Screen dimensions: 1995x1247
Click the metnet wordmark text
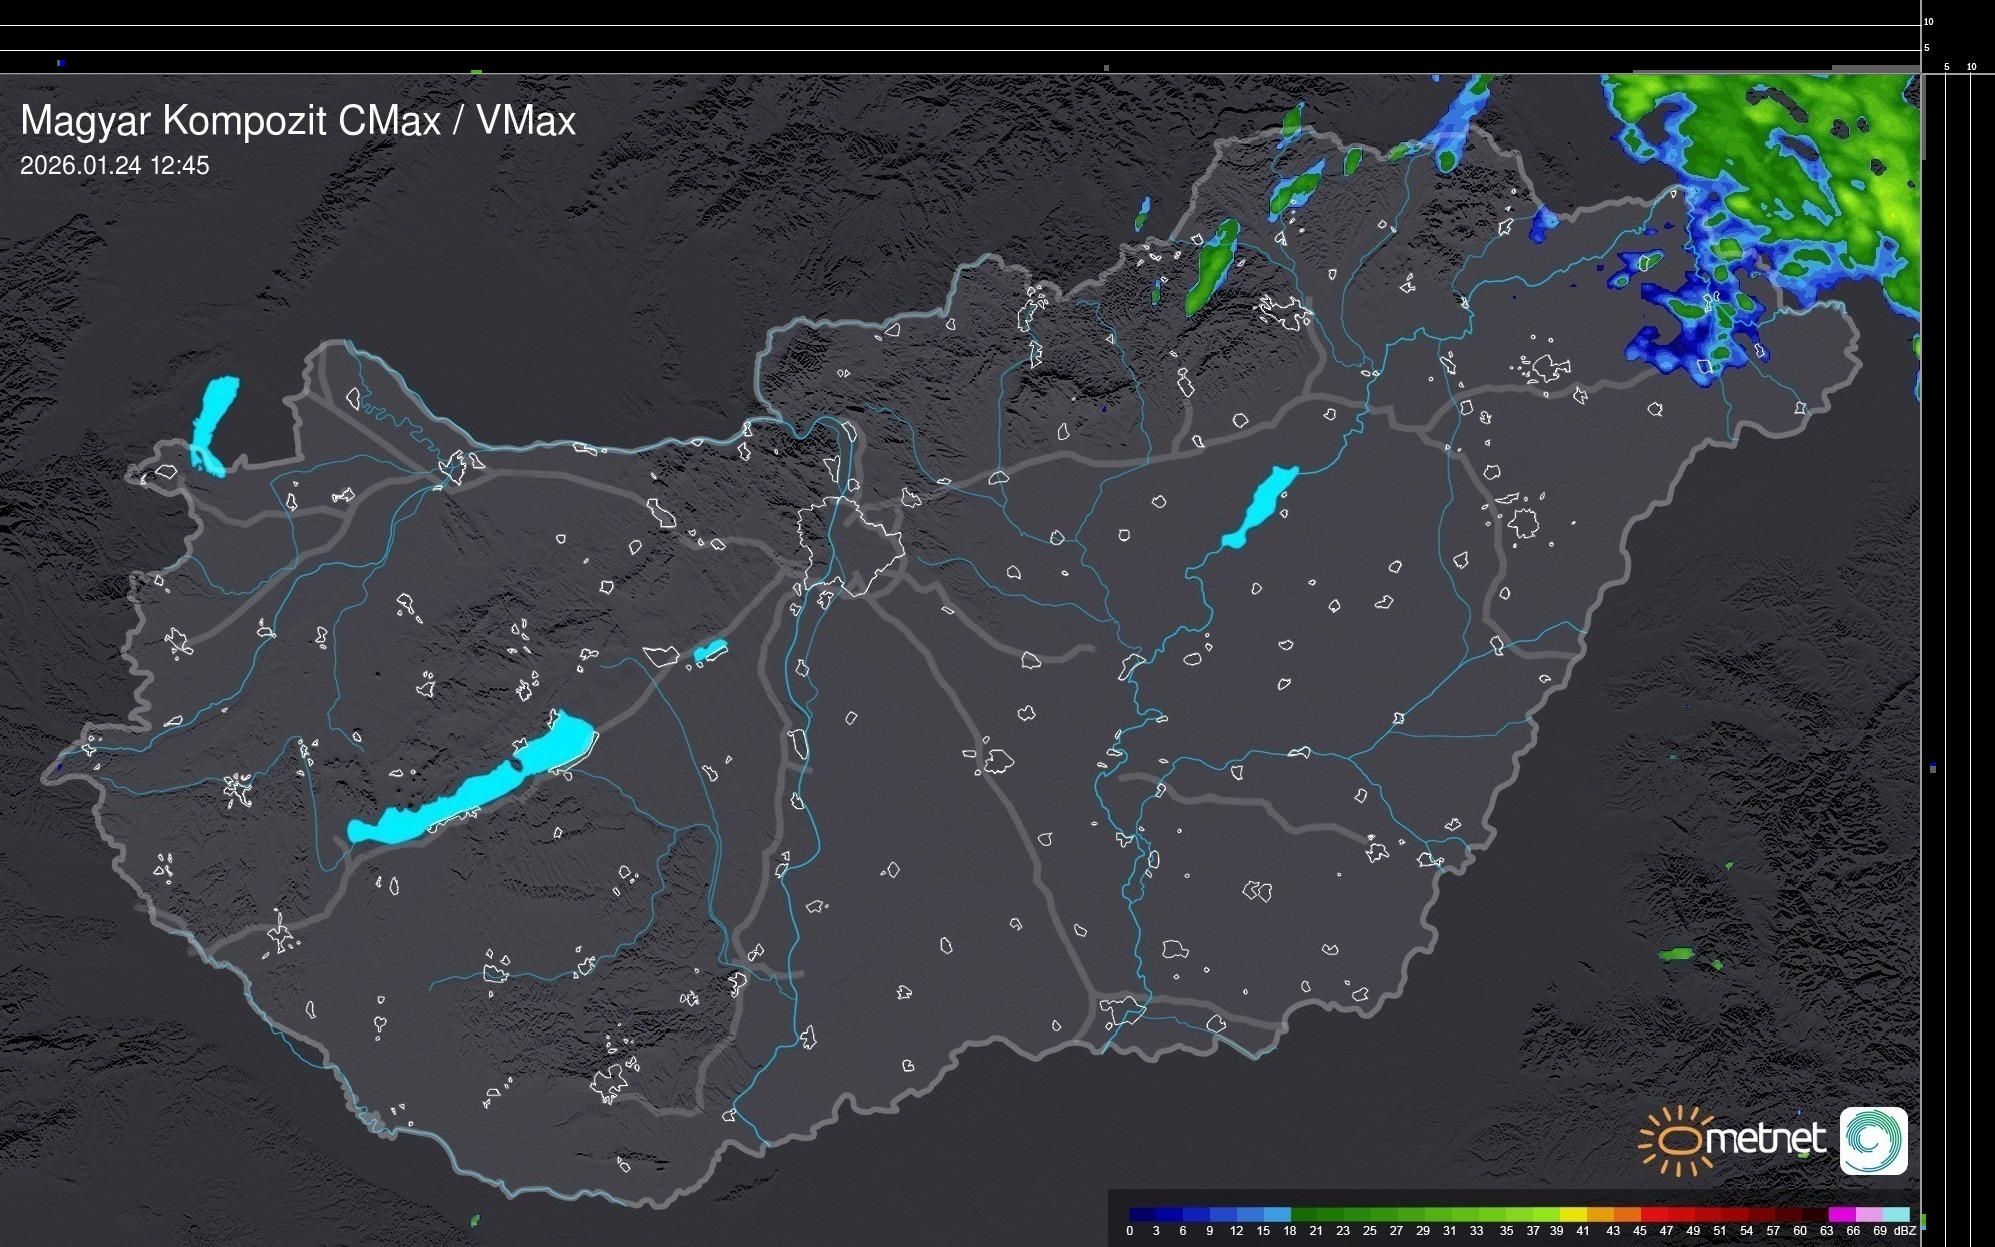point(1764,1139)
